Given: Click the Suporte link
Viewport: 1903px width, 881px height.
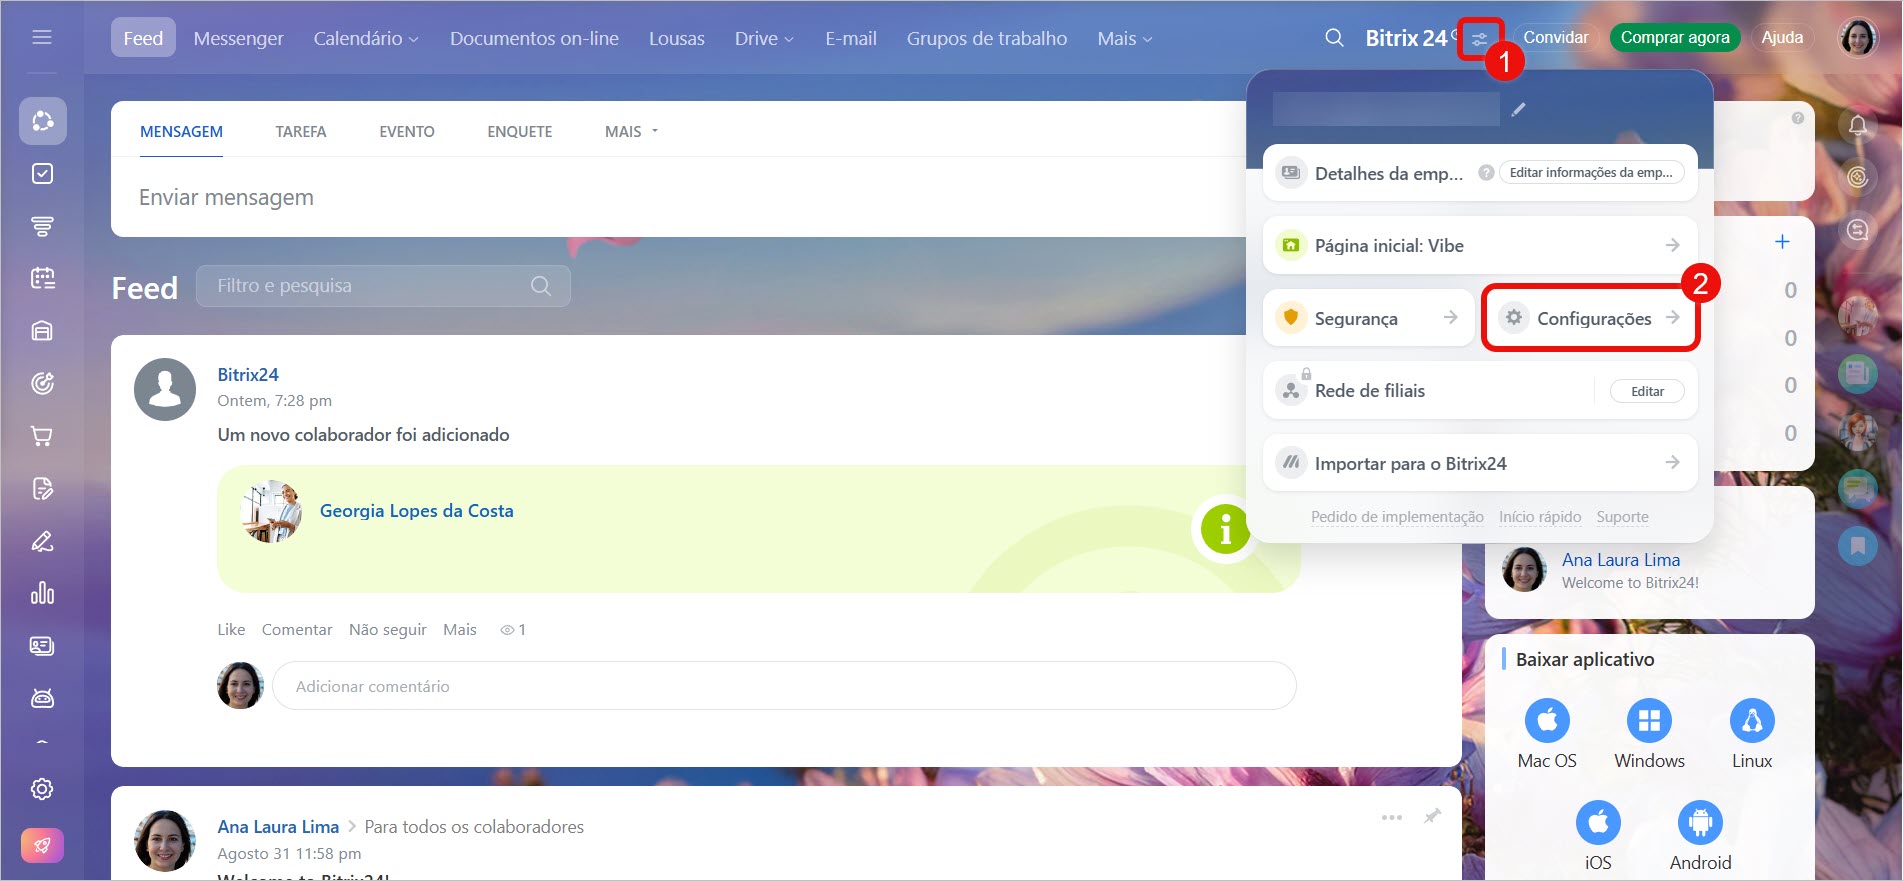Looking at the screenshot, I should click(x=1622, y=517).
